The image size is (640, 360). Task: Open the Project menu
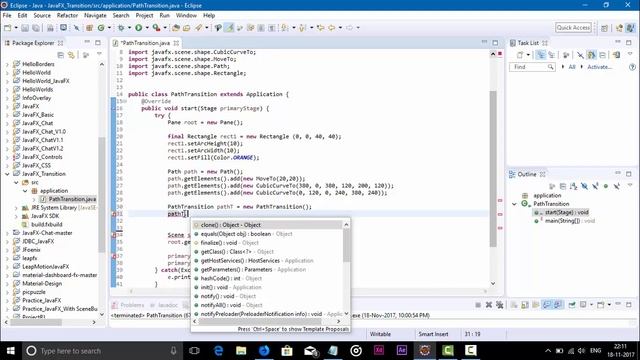tap(144, 15)
